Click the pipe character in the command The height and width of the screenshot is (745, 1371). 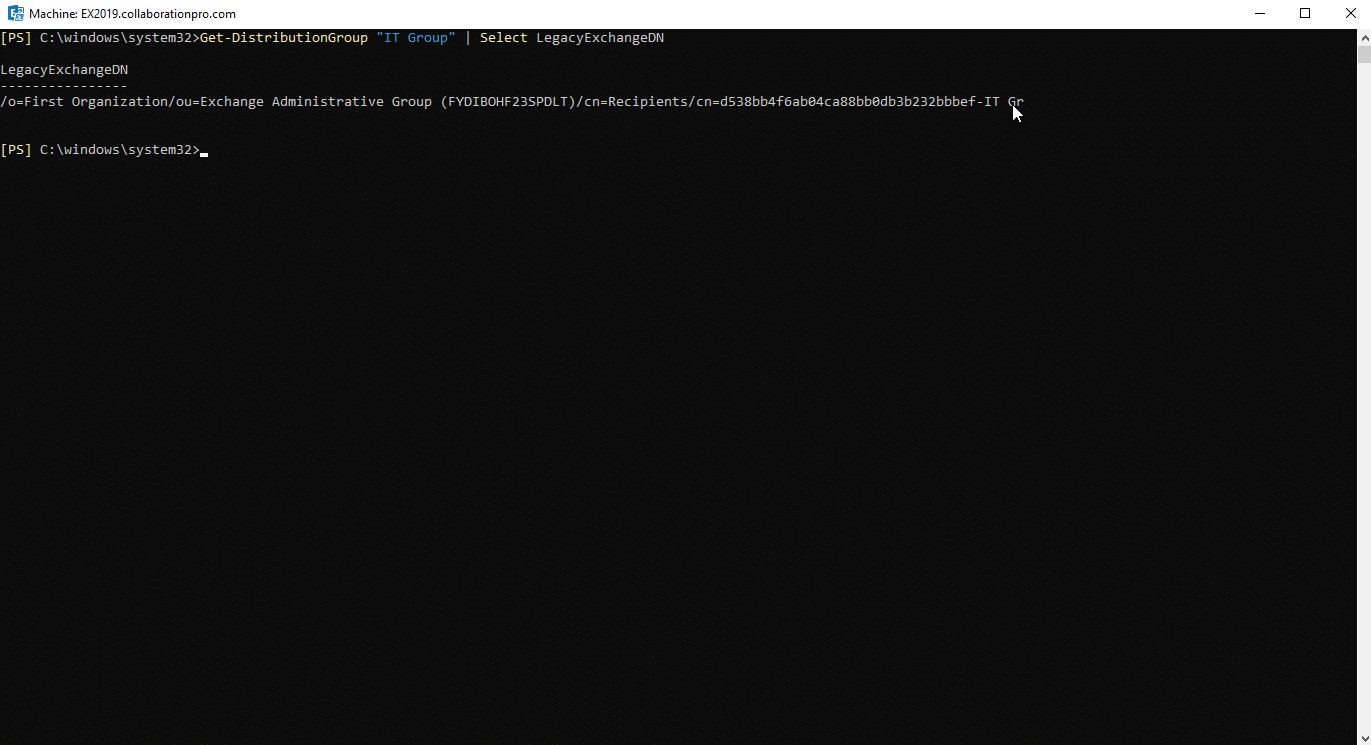[x=467, y=37]
